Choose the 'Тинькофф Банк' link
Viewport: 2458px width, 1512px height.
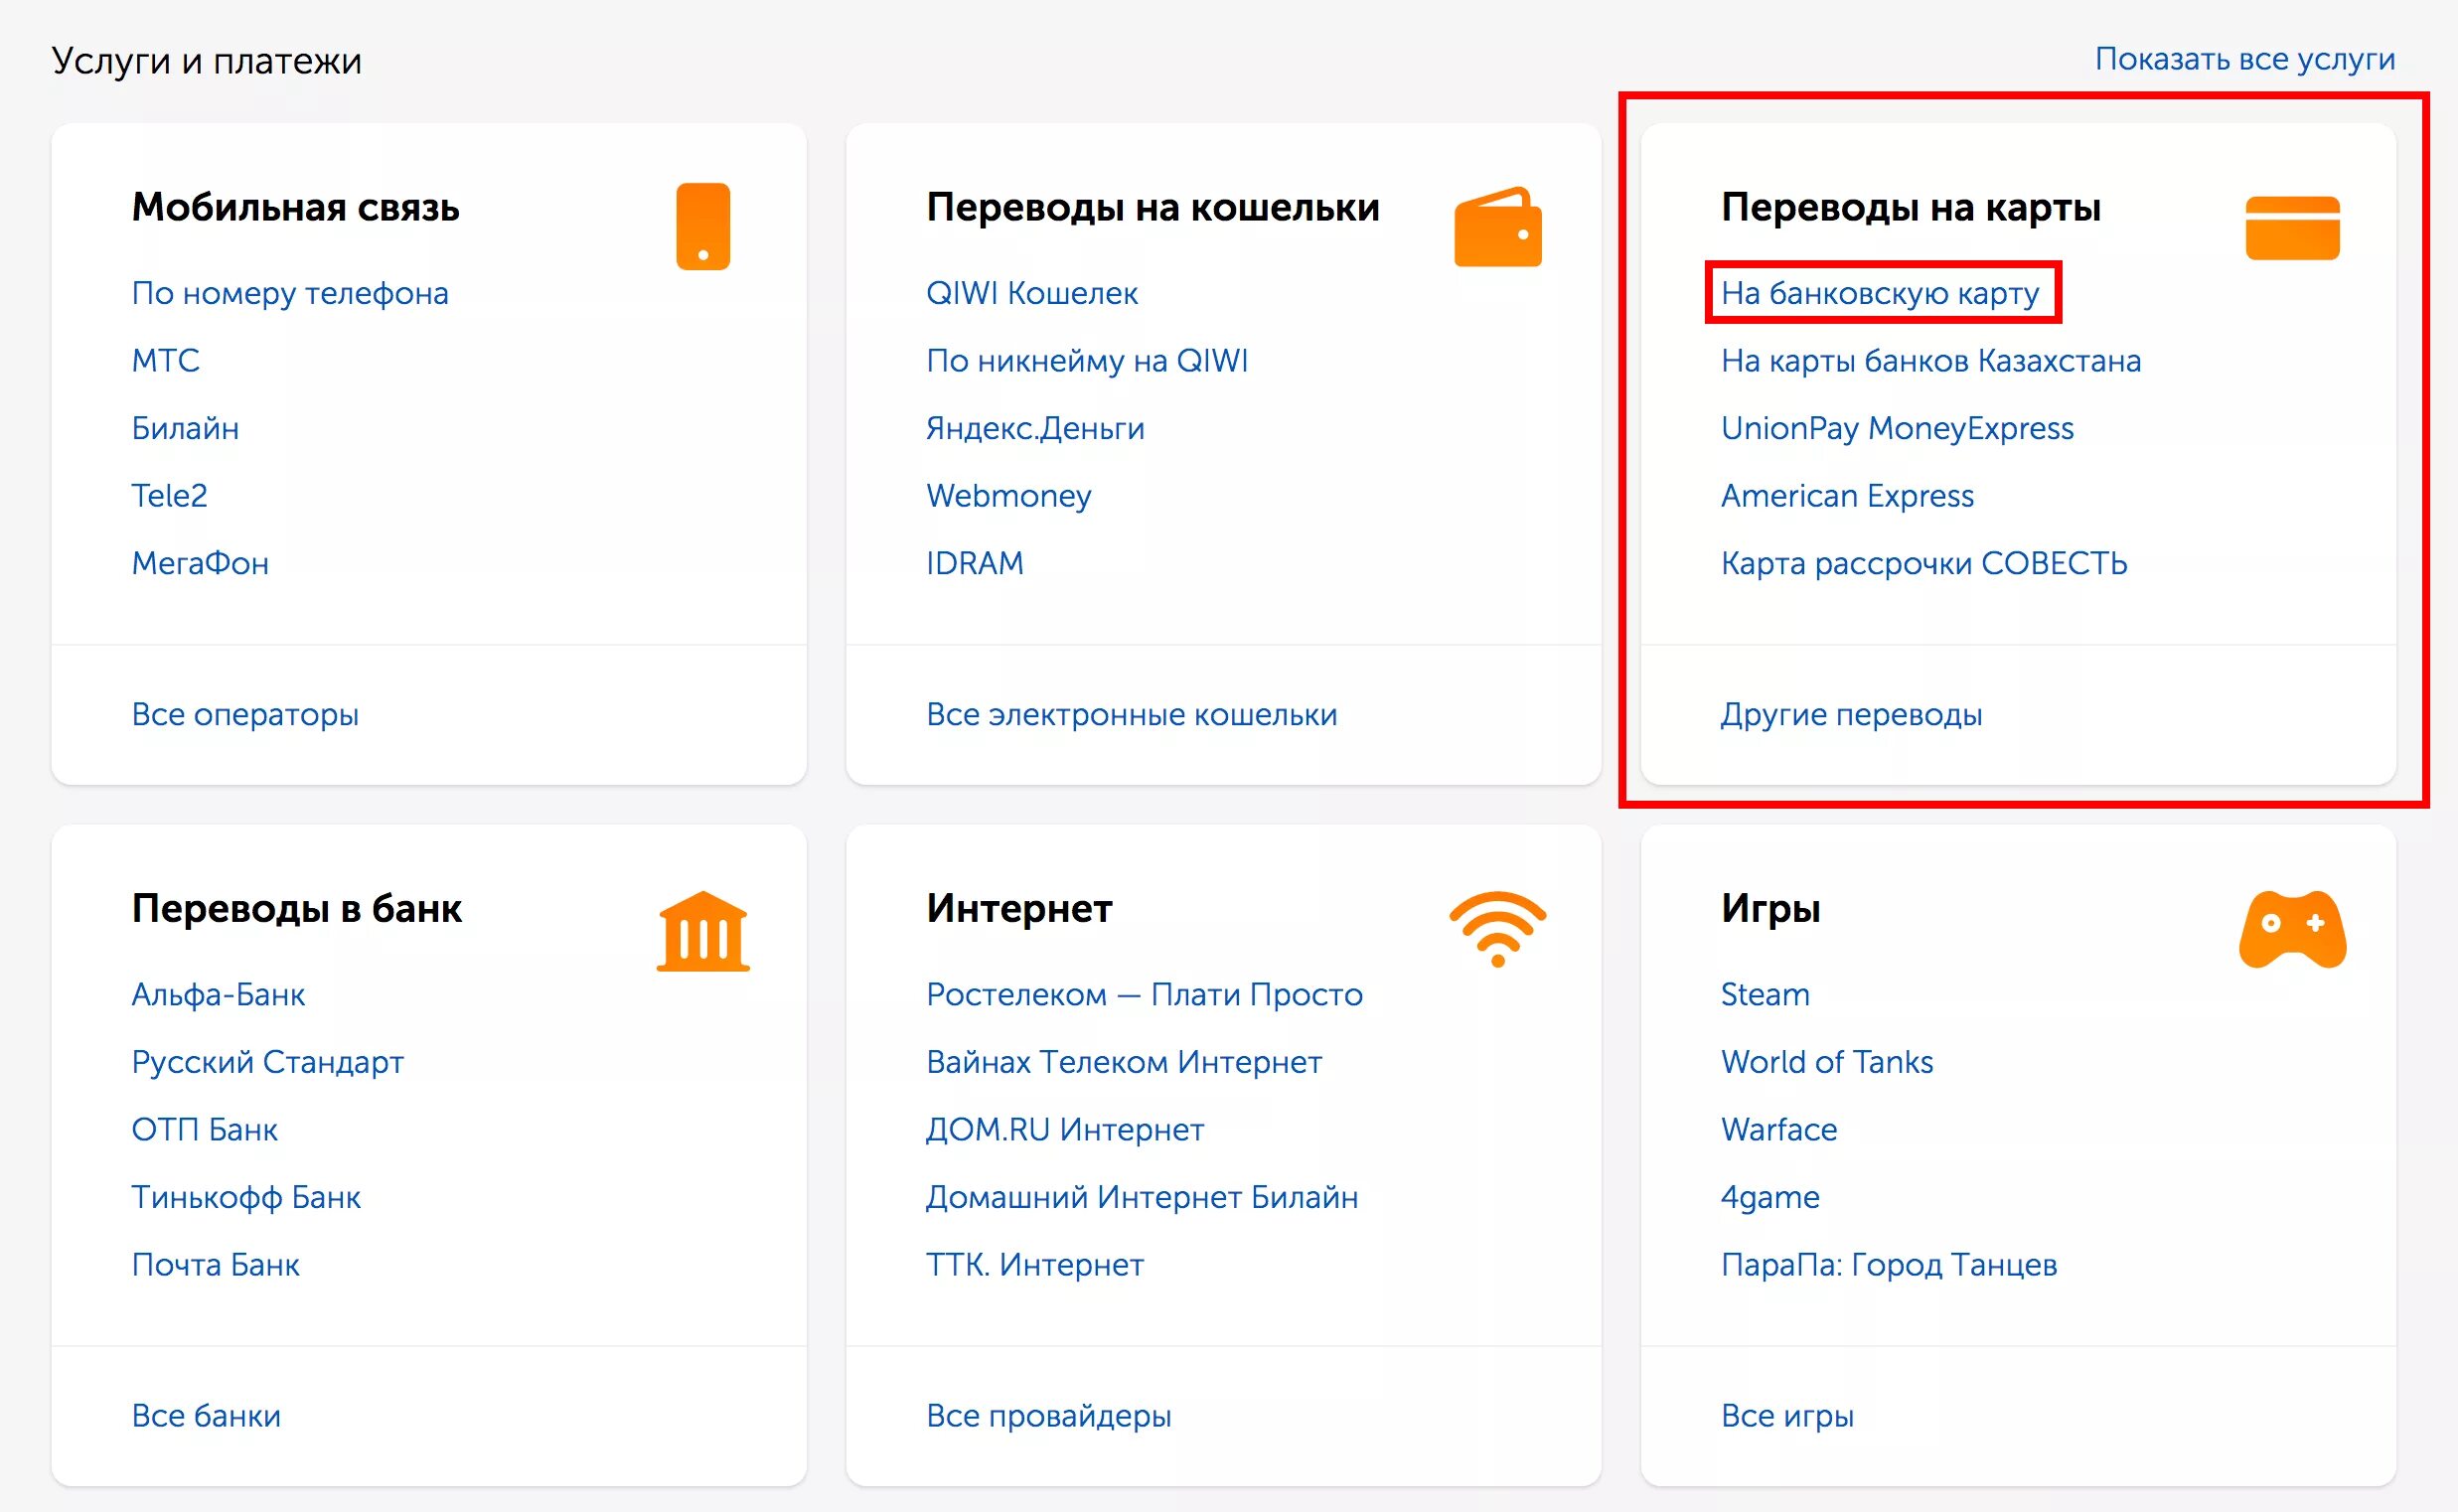(x=246, y=1197)
